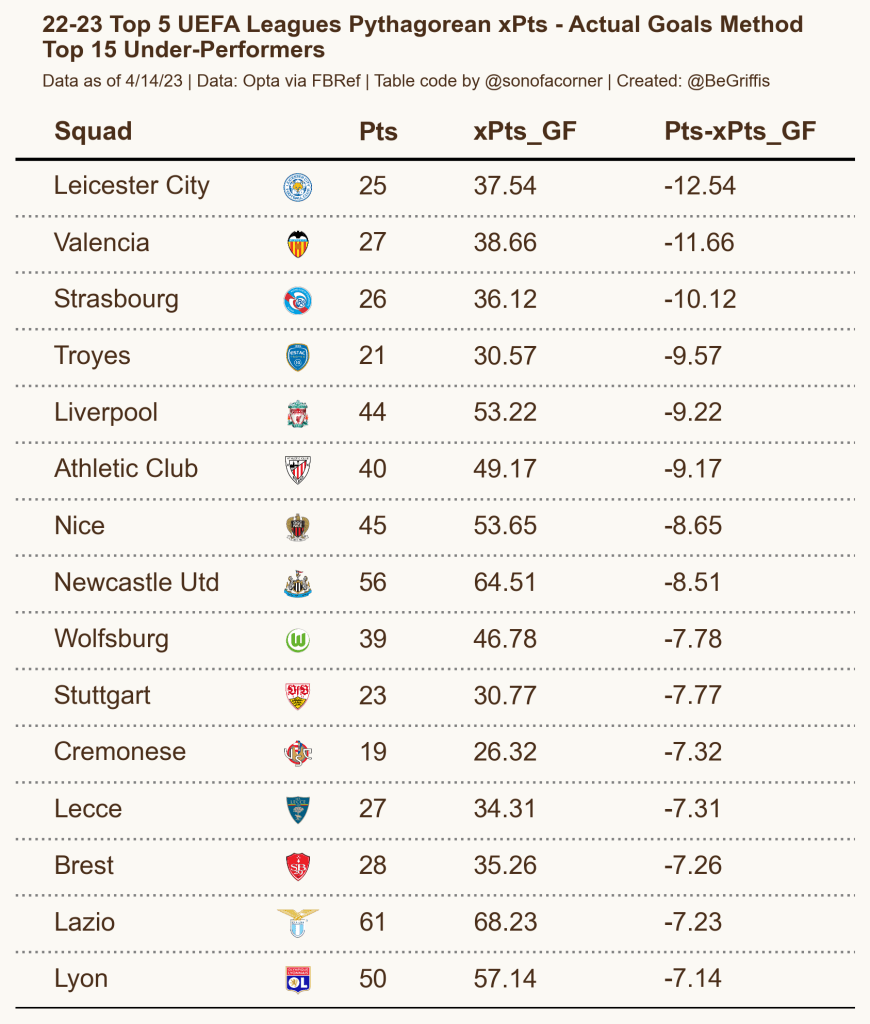Select the xPts_GF column header
The width and height of the screenshot is (870, 1024).
pyautogui.click(x=524, y=132)
